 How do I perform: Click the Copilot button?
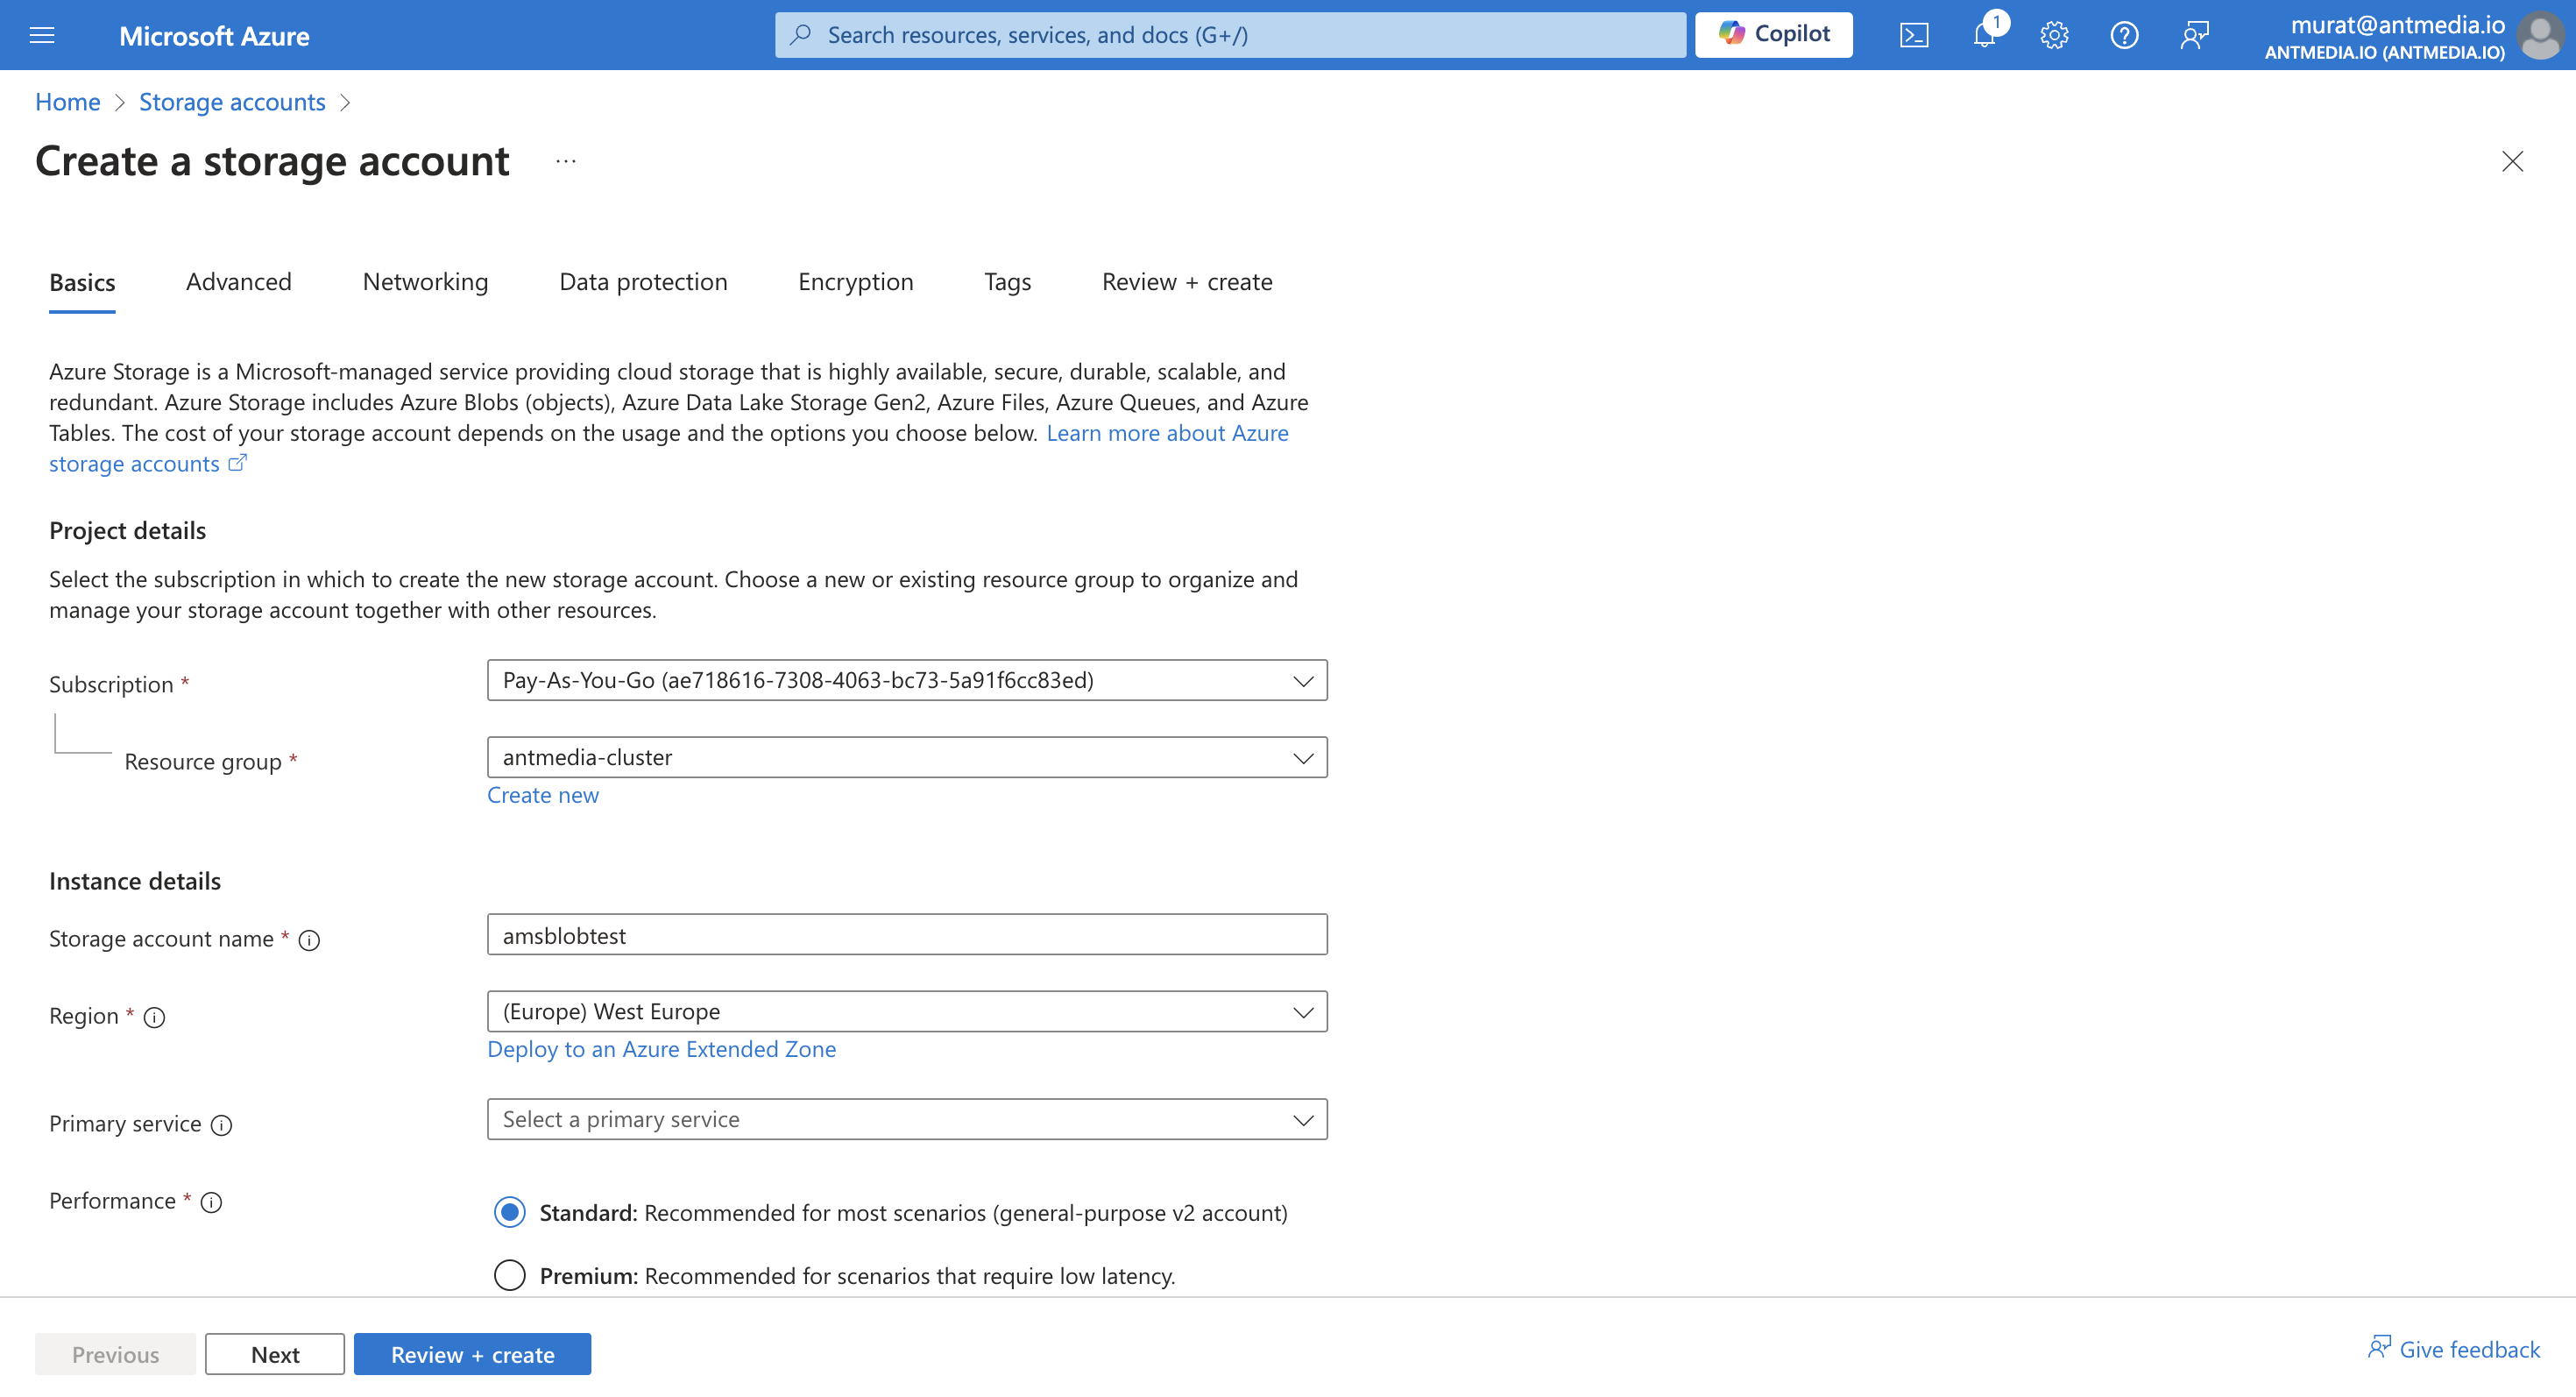tap(1774, 35)
